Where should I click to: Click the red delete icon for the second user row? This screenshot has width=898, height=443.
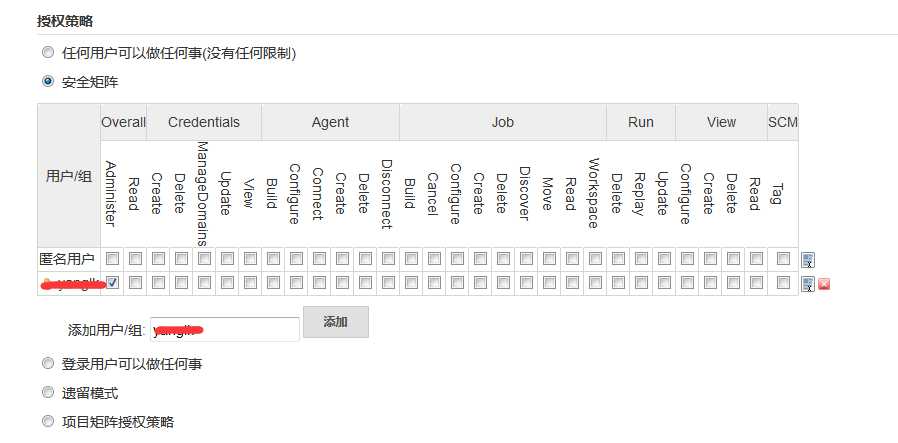[x=824, y=284]
